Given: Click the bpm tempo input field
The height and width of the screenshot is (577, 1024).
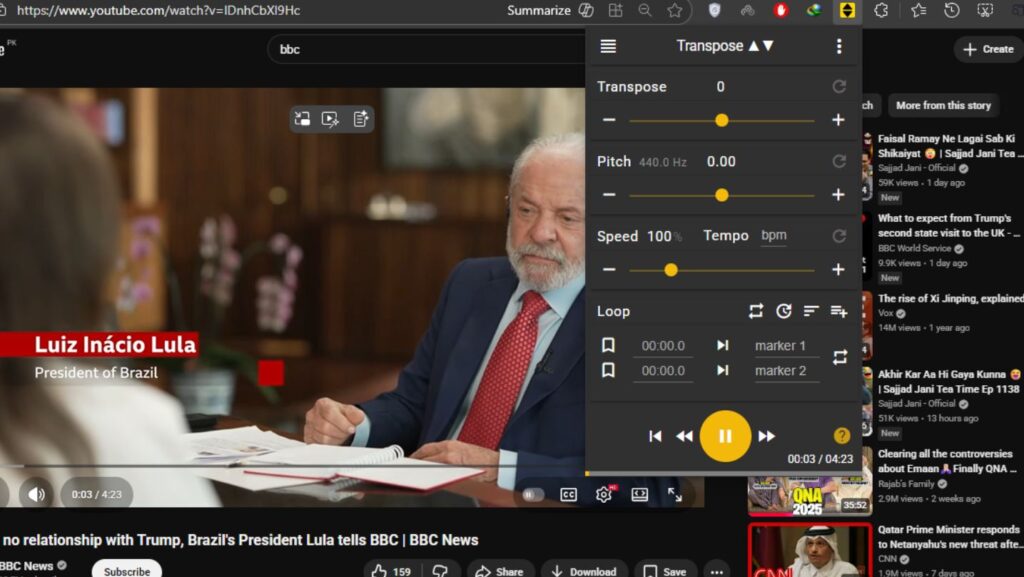Looking at the screenshot, I should (x=774, y=236).
